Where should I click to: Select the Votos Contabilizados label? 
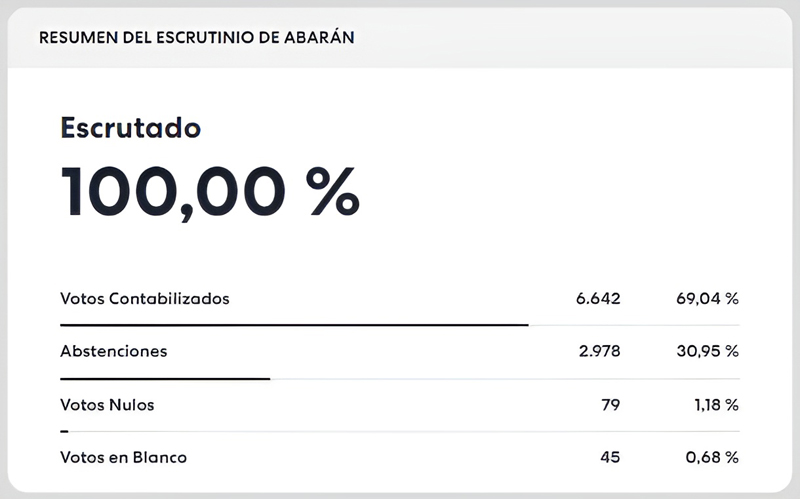click(145, 298)
